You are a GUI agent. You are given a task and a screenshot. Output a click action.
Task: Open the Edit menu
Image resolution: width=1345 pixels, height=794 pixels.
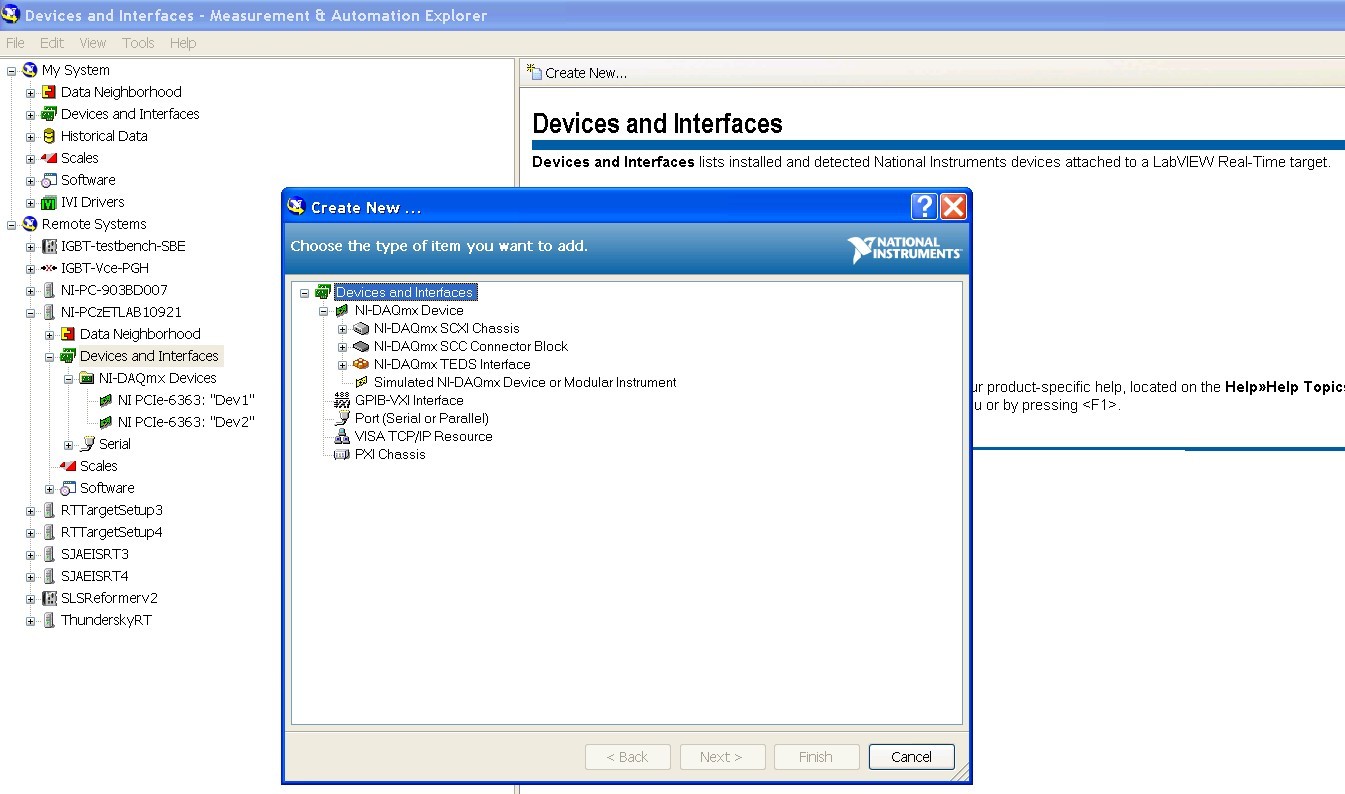click(x=52, y=43)
